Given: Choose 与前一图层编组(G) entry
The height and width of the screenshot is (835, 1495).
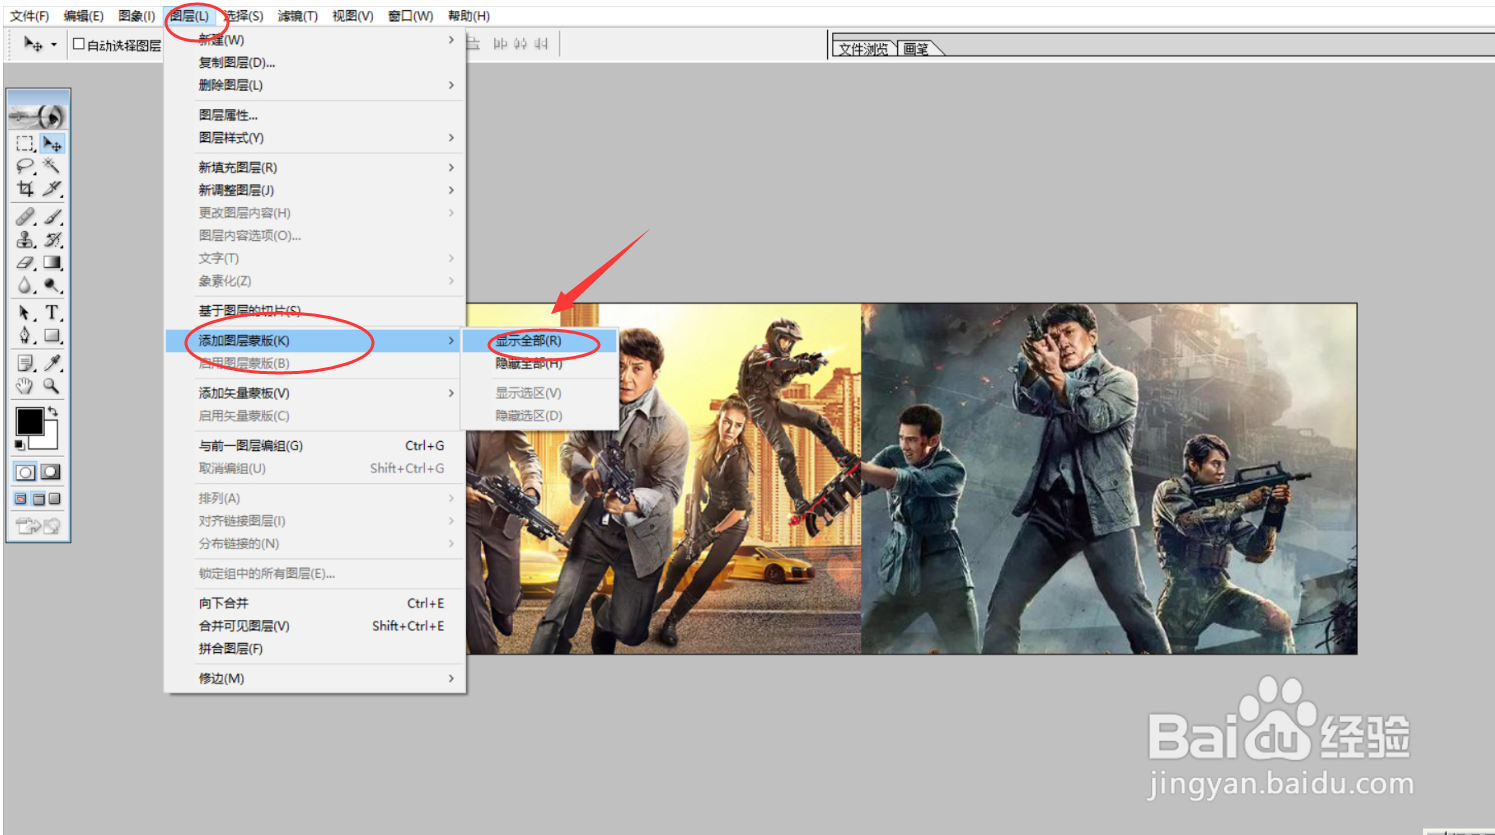Looking at the screenshot, I should 315,446.
